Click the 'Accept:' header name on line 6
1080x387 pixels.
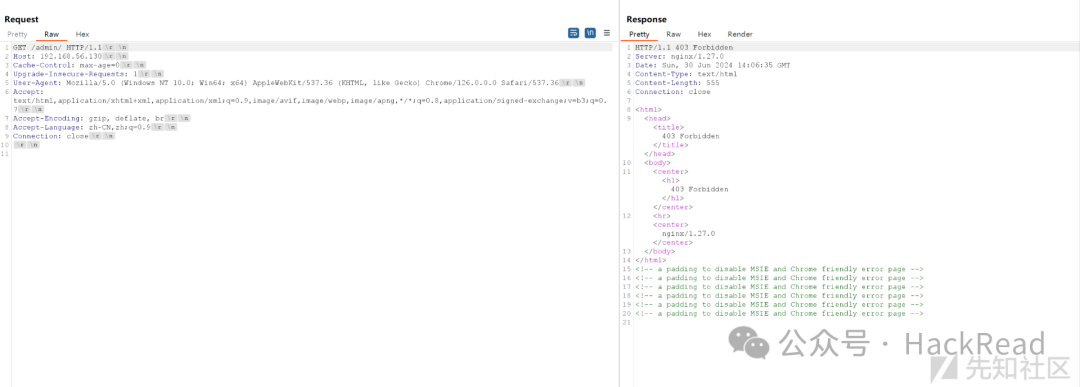point(28,92)
